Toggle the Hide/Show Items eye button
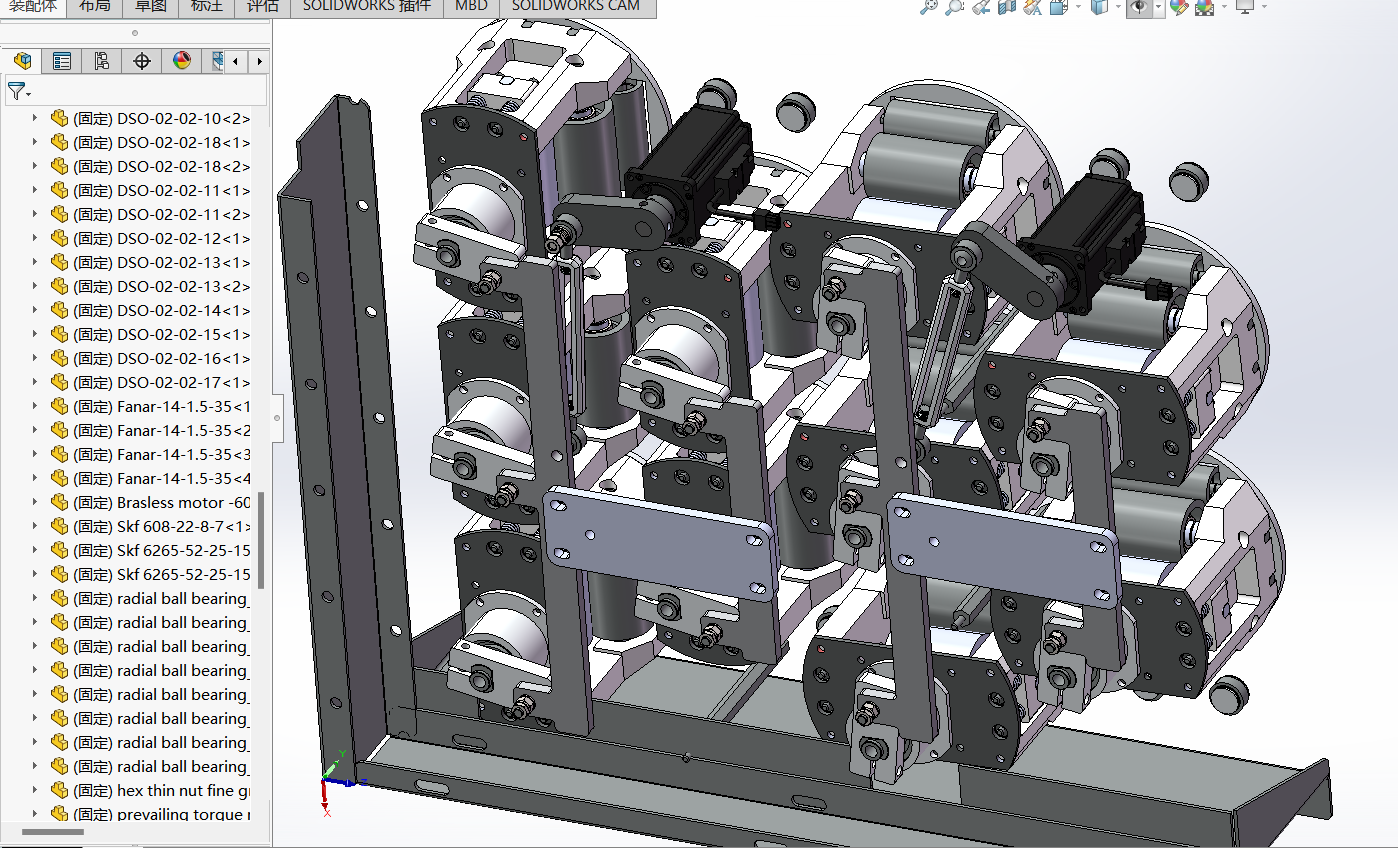 click(x=1139, y=7)
